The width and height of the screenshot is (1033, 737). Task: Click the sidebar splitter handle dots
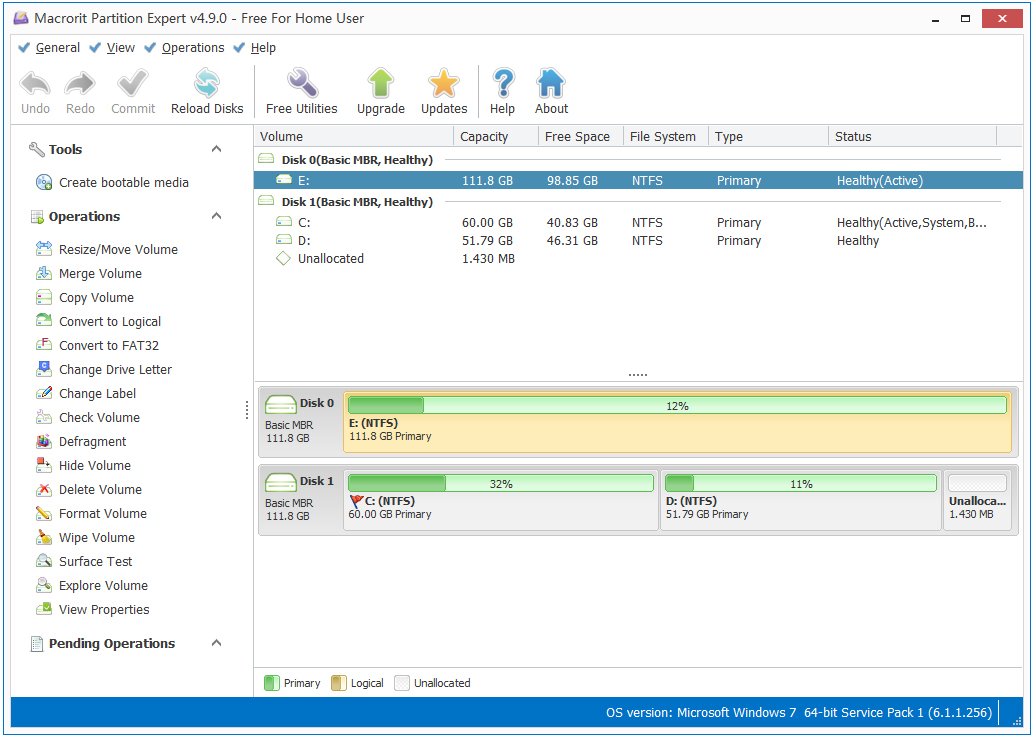tap(247, 410)
